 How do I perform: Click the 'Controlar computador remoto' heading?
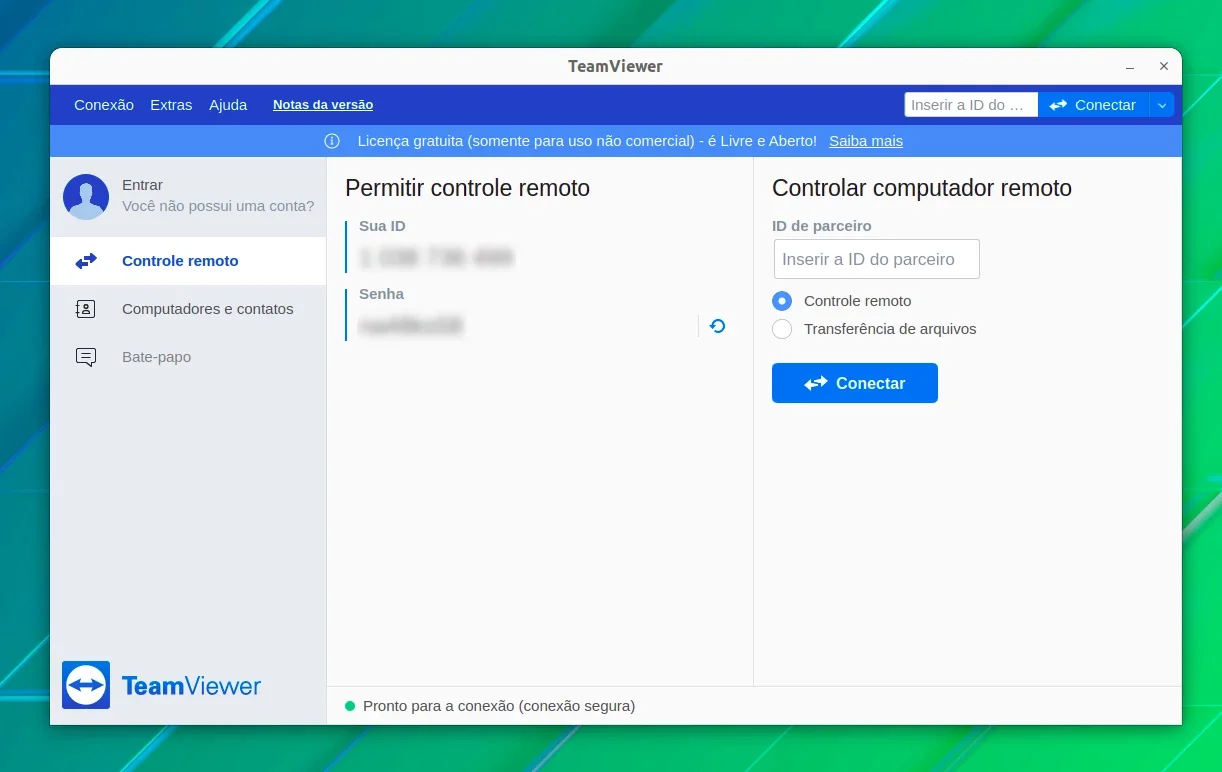pos(922,188)
